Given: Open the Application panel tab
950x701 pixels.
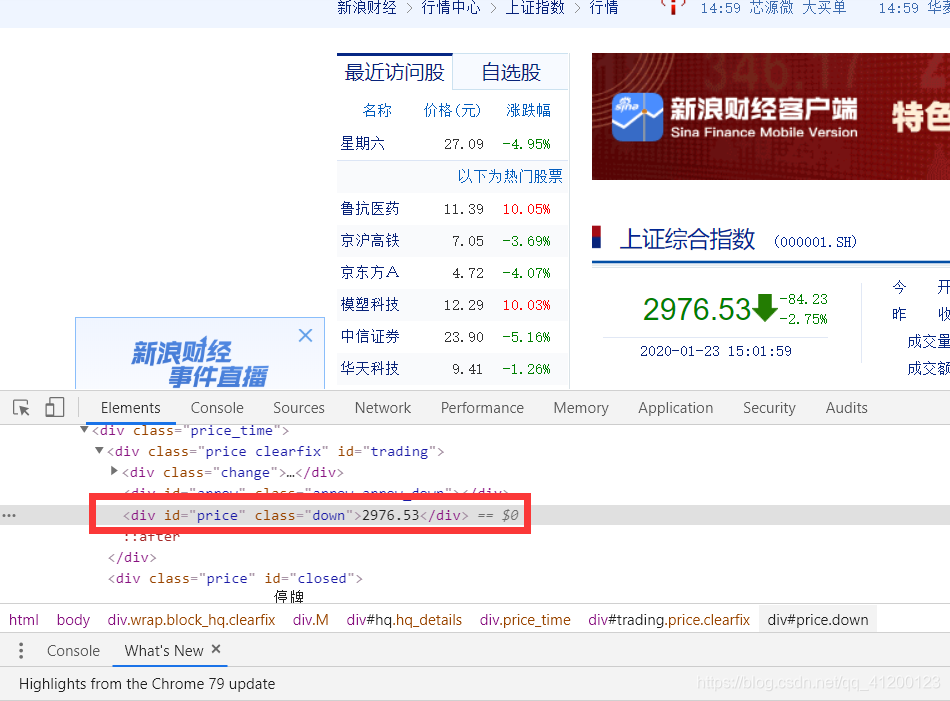Looking at the screenshot, I should [676, 408].
